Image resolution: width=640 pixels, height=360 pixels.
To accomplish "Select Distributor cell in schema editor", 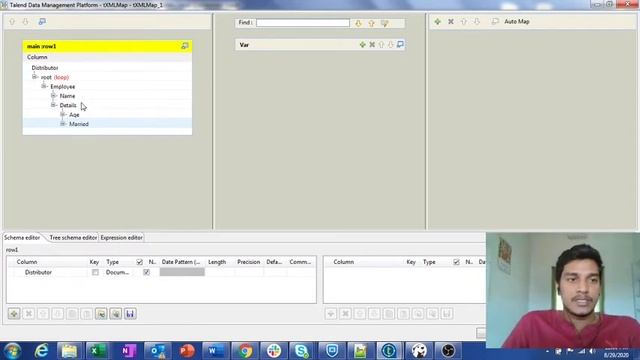I will pos(38,272).
